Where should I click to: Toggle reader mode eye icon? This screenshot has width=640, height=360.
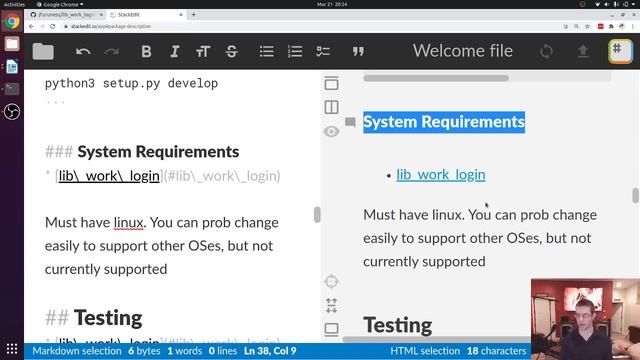pos(331,131)
